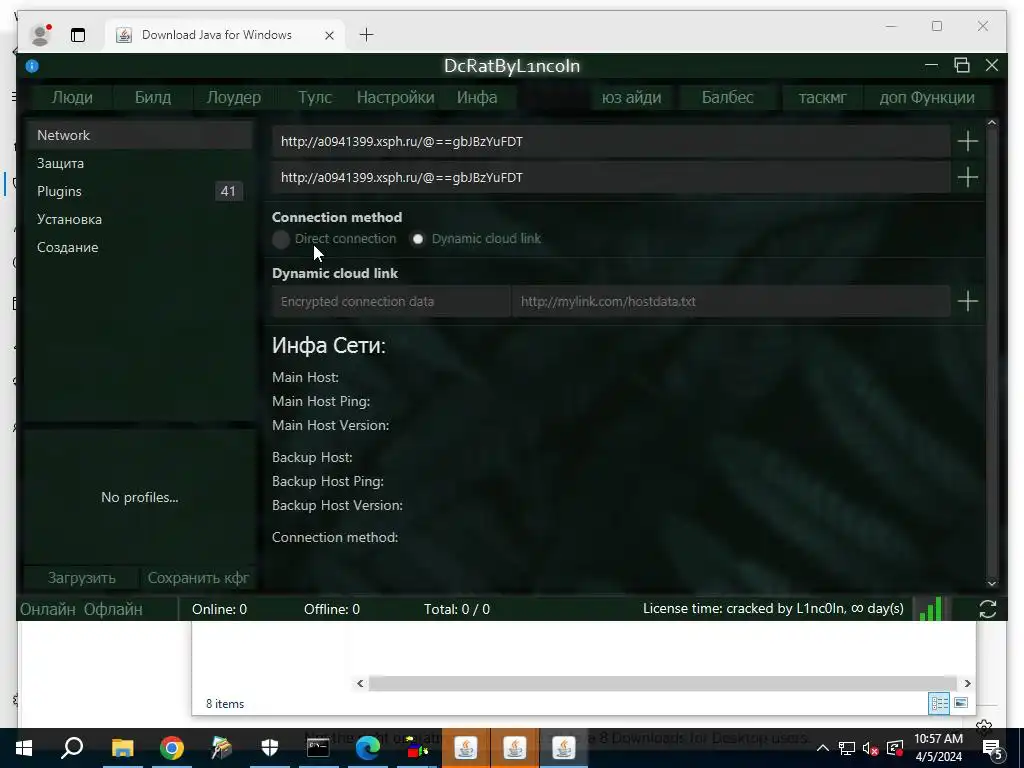
Task: Click the Загрузить button
Action: (81, 578)
